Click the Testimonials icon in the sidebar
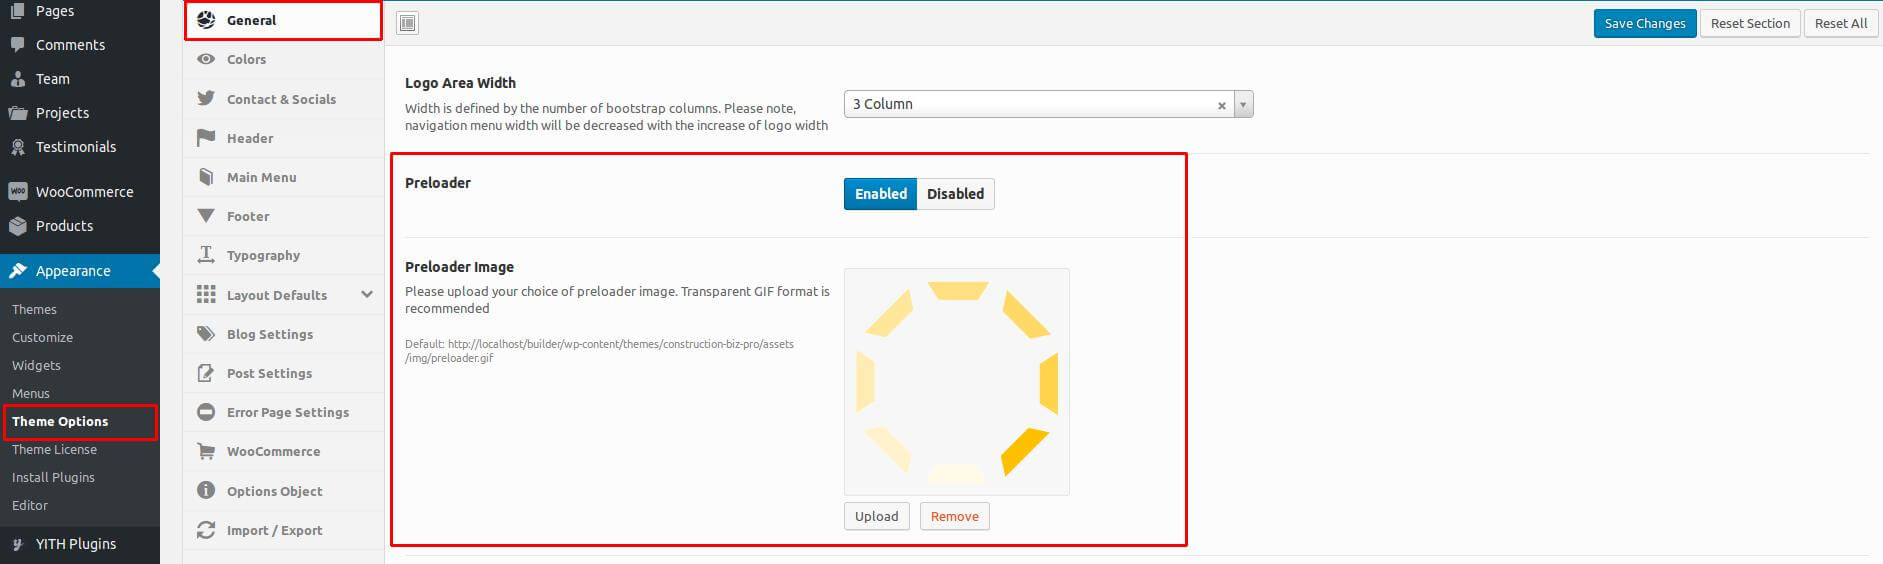 click(x=17, y=147)
